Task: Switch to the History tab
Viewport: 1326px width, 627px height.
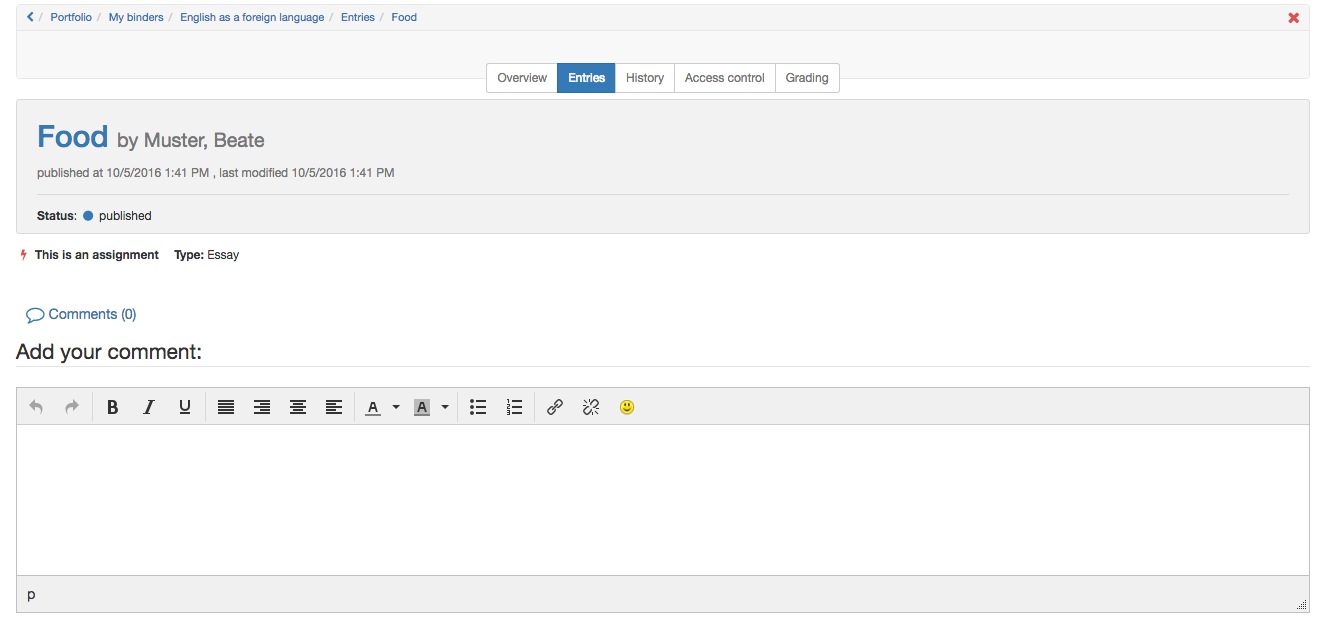Action: [x=645, y=78]
